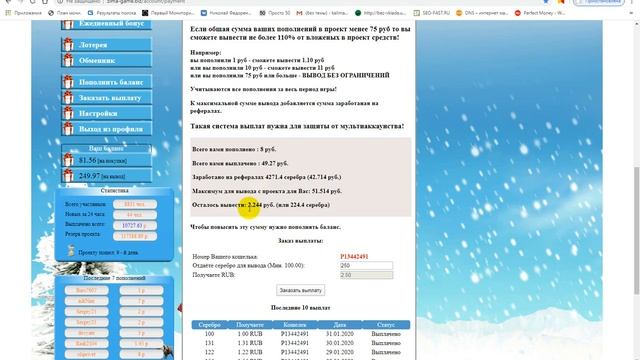Image resolution: width=640 pixels, height=360 pixels.
Task: Open the Приложения apps bookmark icon
Action: 8,13
